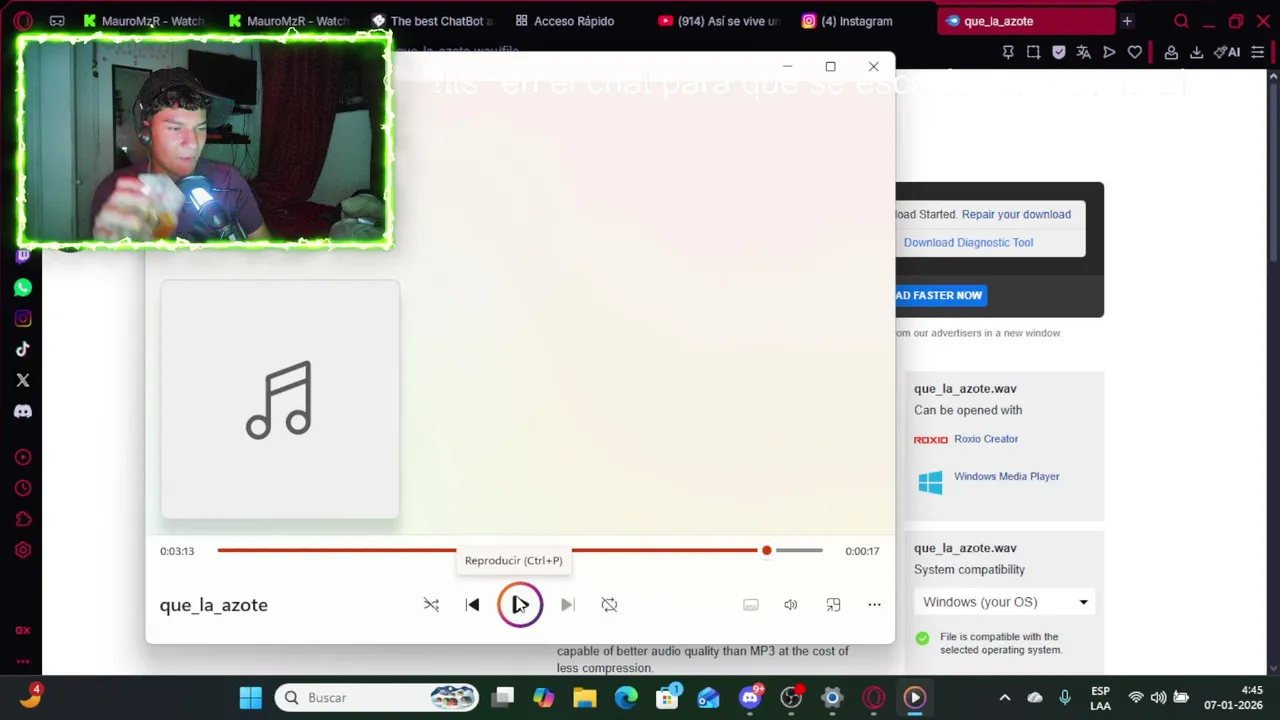Screen dimensions: 1280x720
Task: Click the pin icon in address bar
Action: tap(1008, 52)
